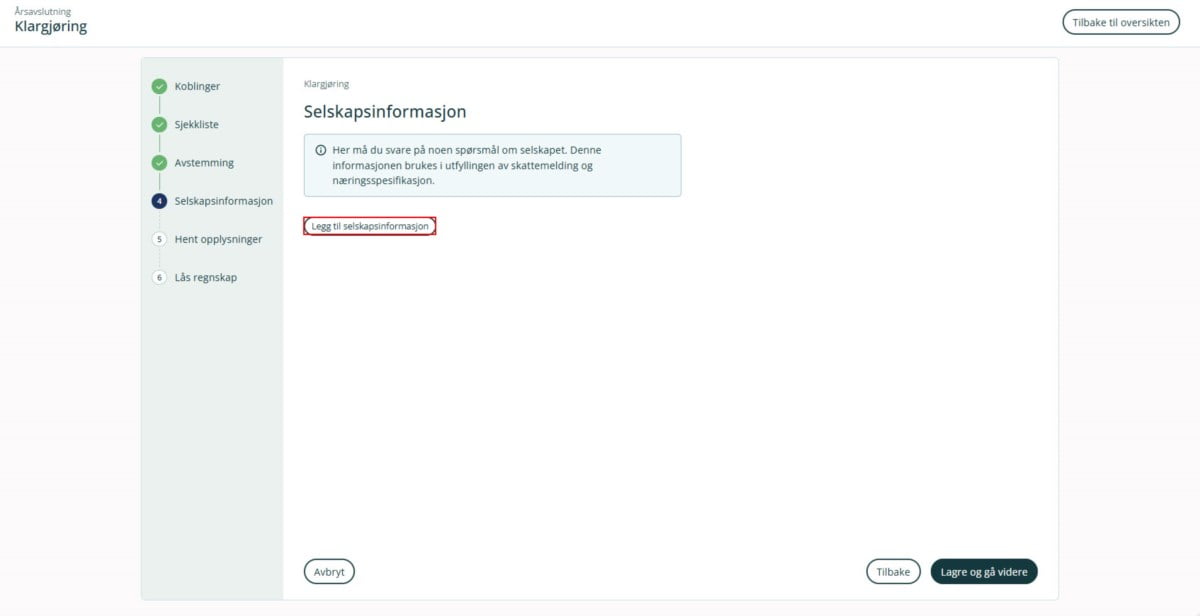Open the Avstemming step

204,163
